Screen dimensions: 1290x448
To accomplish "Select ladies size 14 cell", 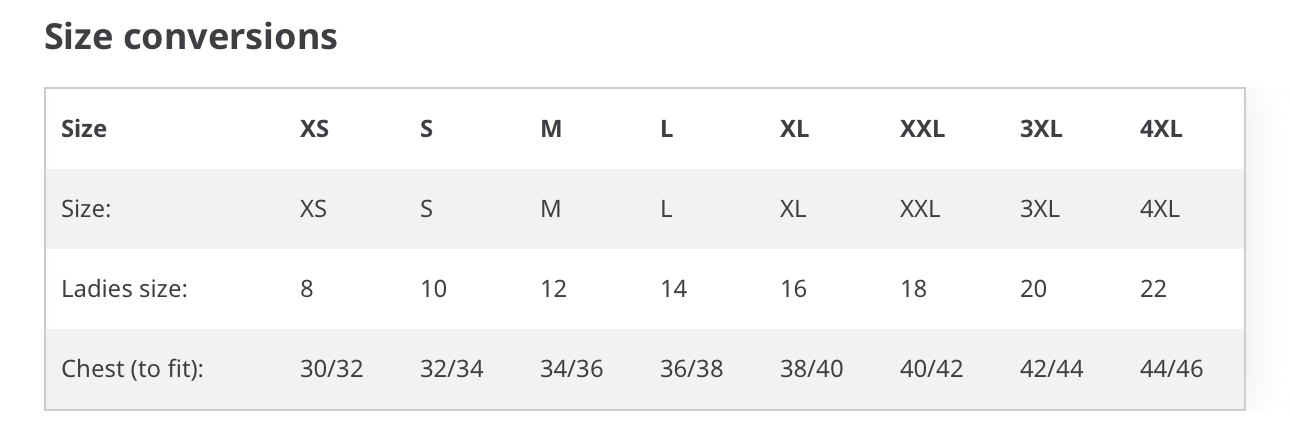I will 674,289.
